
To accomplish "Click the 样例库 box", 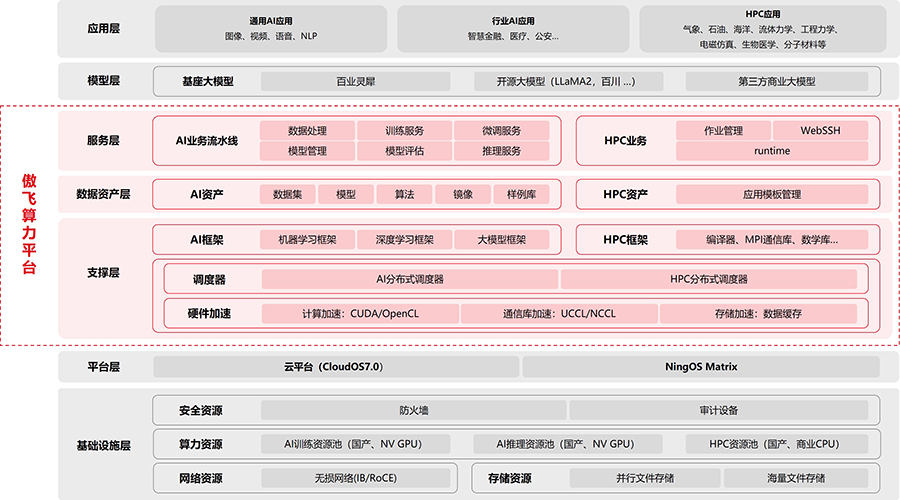I will coord(521,194).
